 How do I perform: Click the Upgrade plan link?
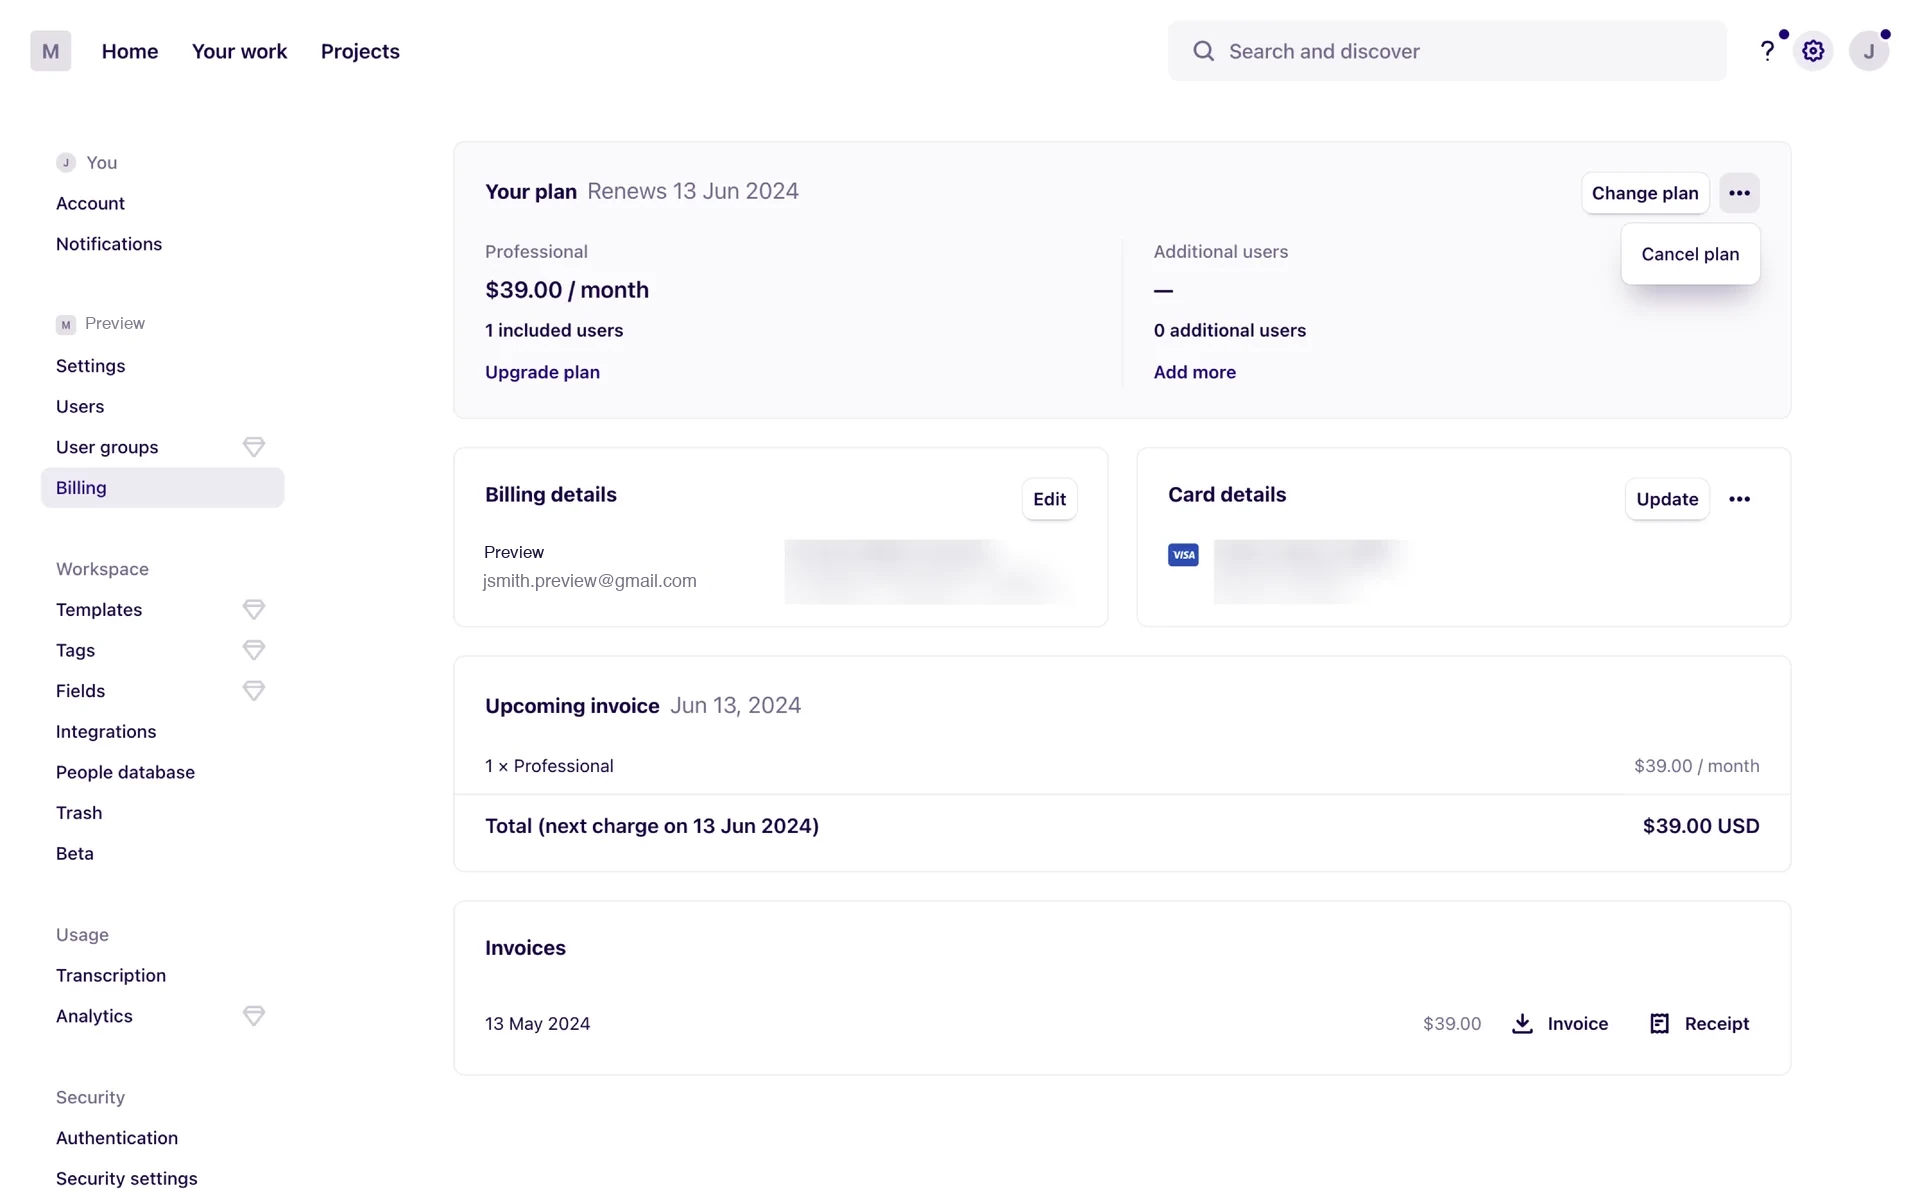click(x=542, y=372)
